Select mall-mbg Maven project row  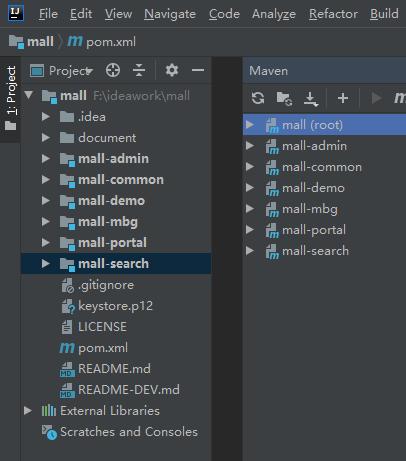pyautogui.click(x=324, y=209)
